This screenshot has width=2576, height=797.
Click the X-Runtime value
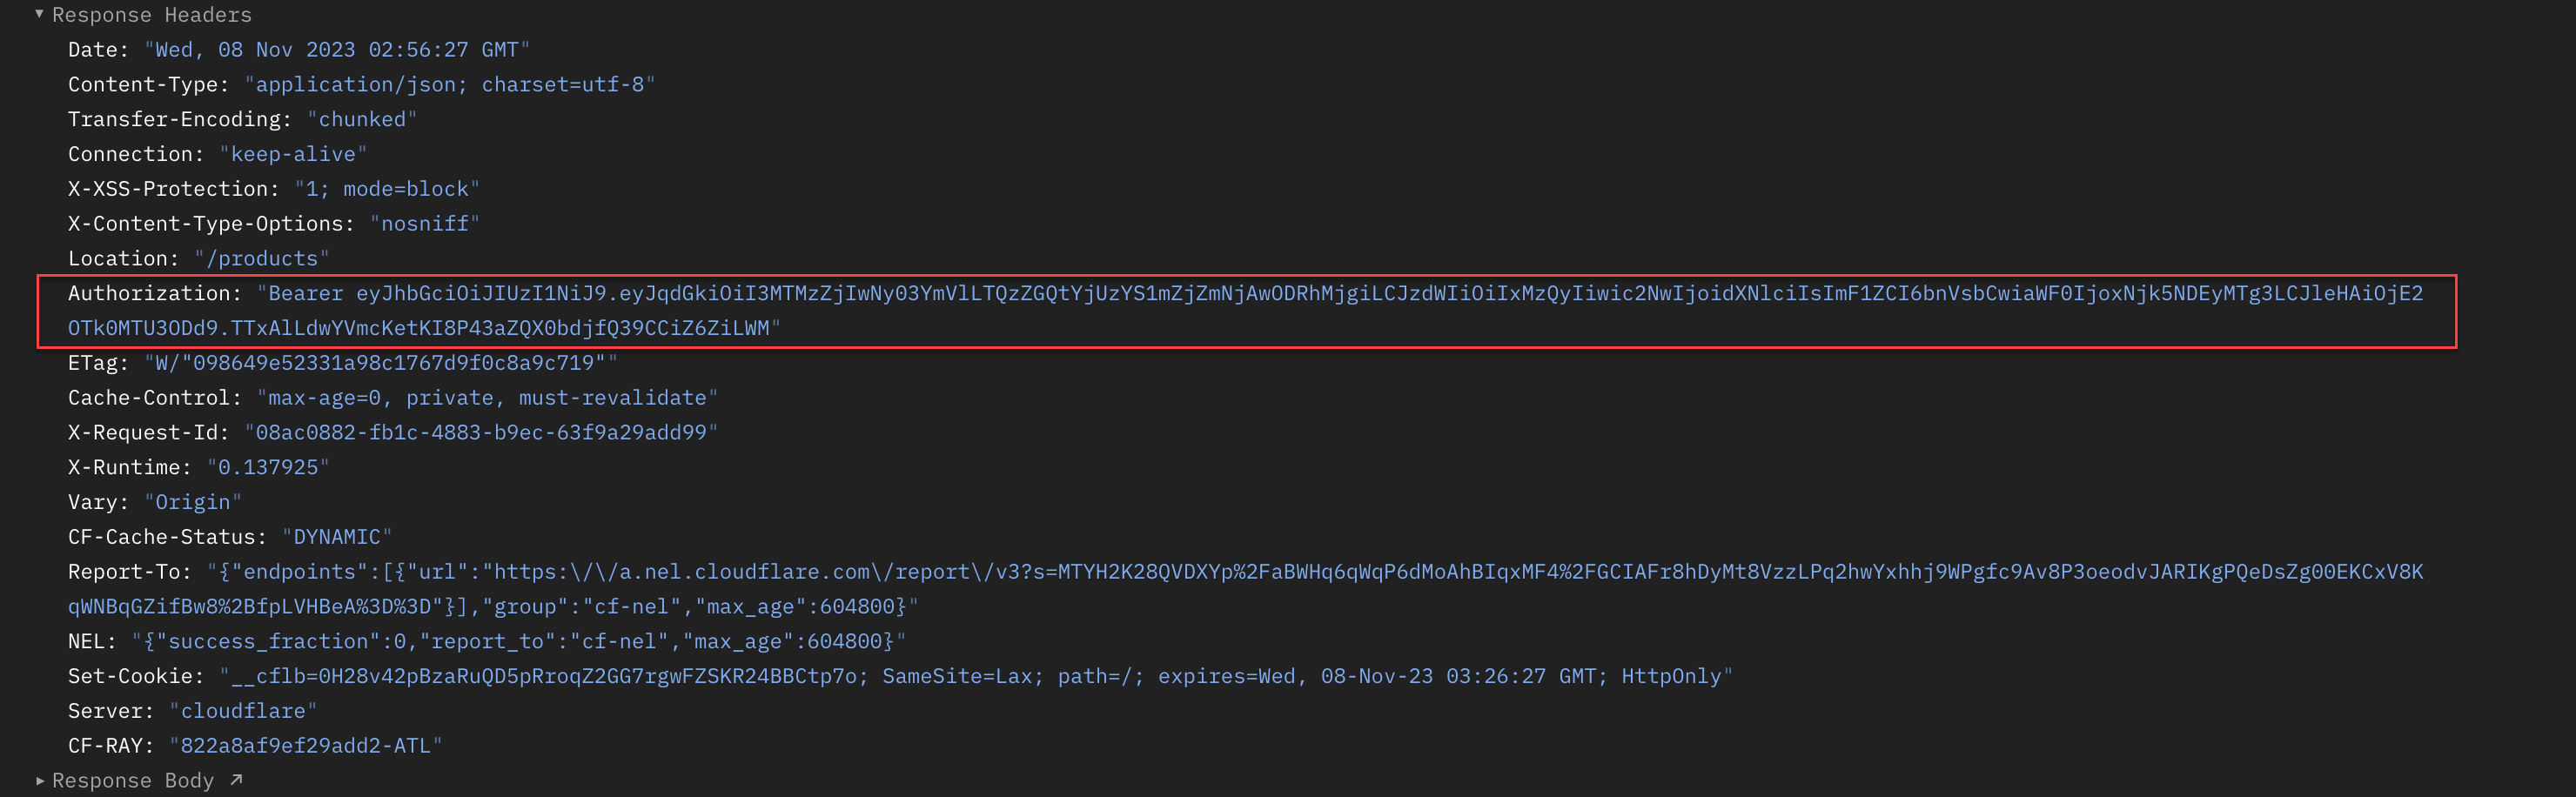(268, 468)
